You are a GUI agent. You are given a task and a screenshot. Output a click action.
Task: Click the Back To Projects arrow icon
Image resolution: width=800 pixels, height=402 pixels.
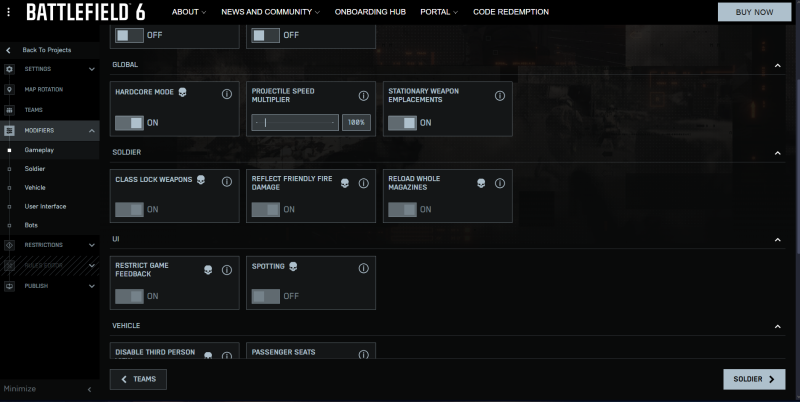[8, 50]
